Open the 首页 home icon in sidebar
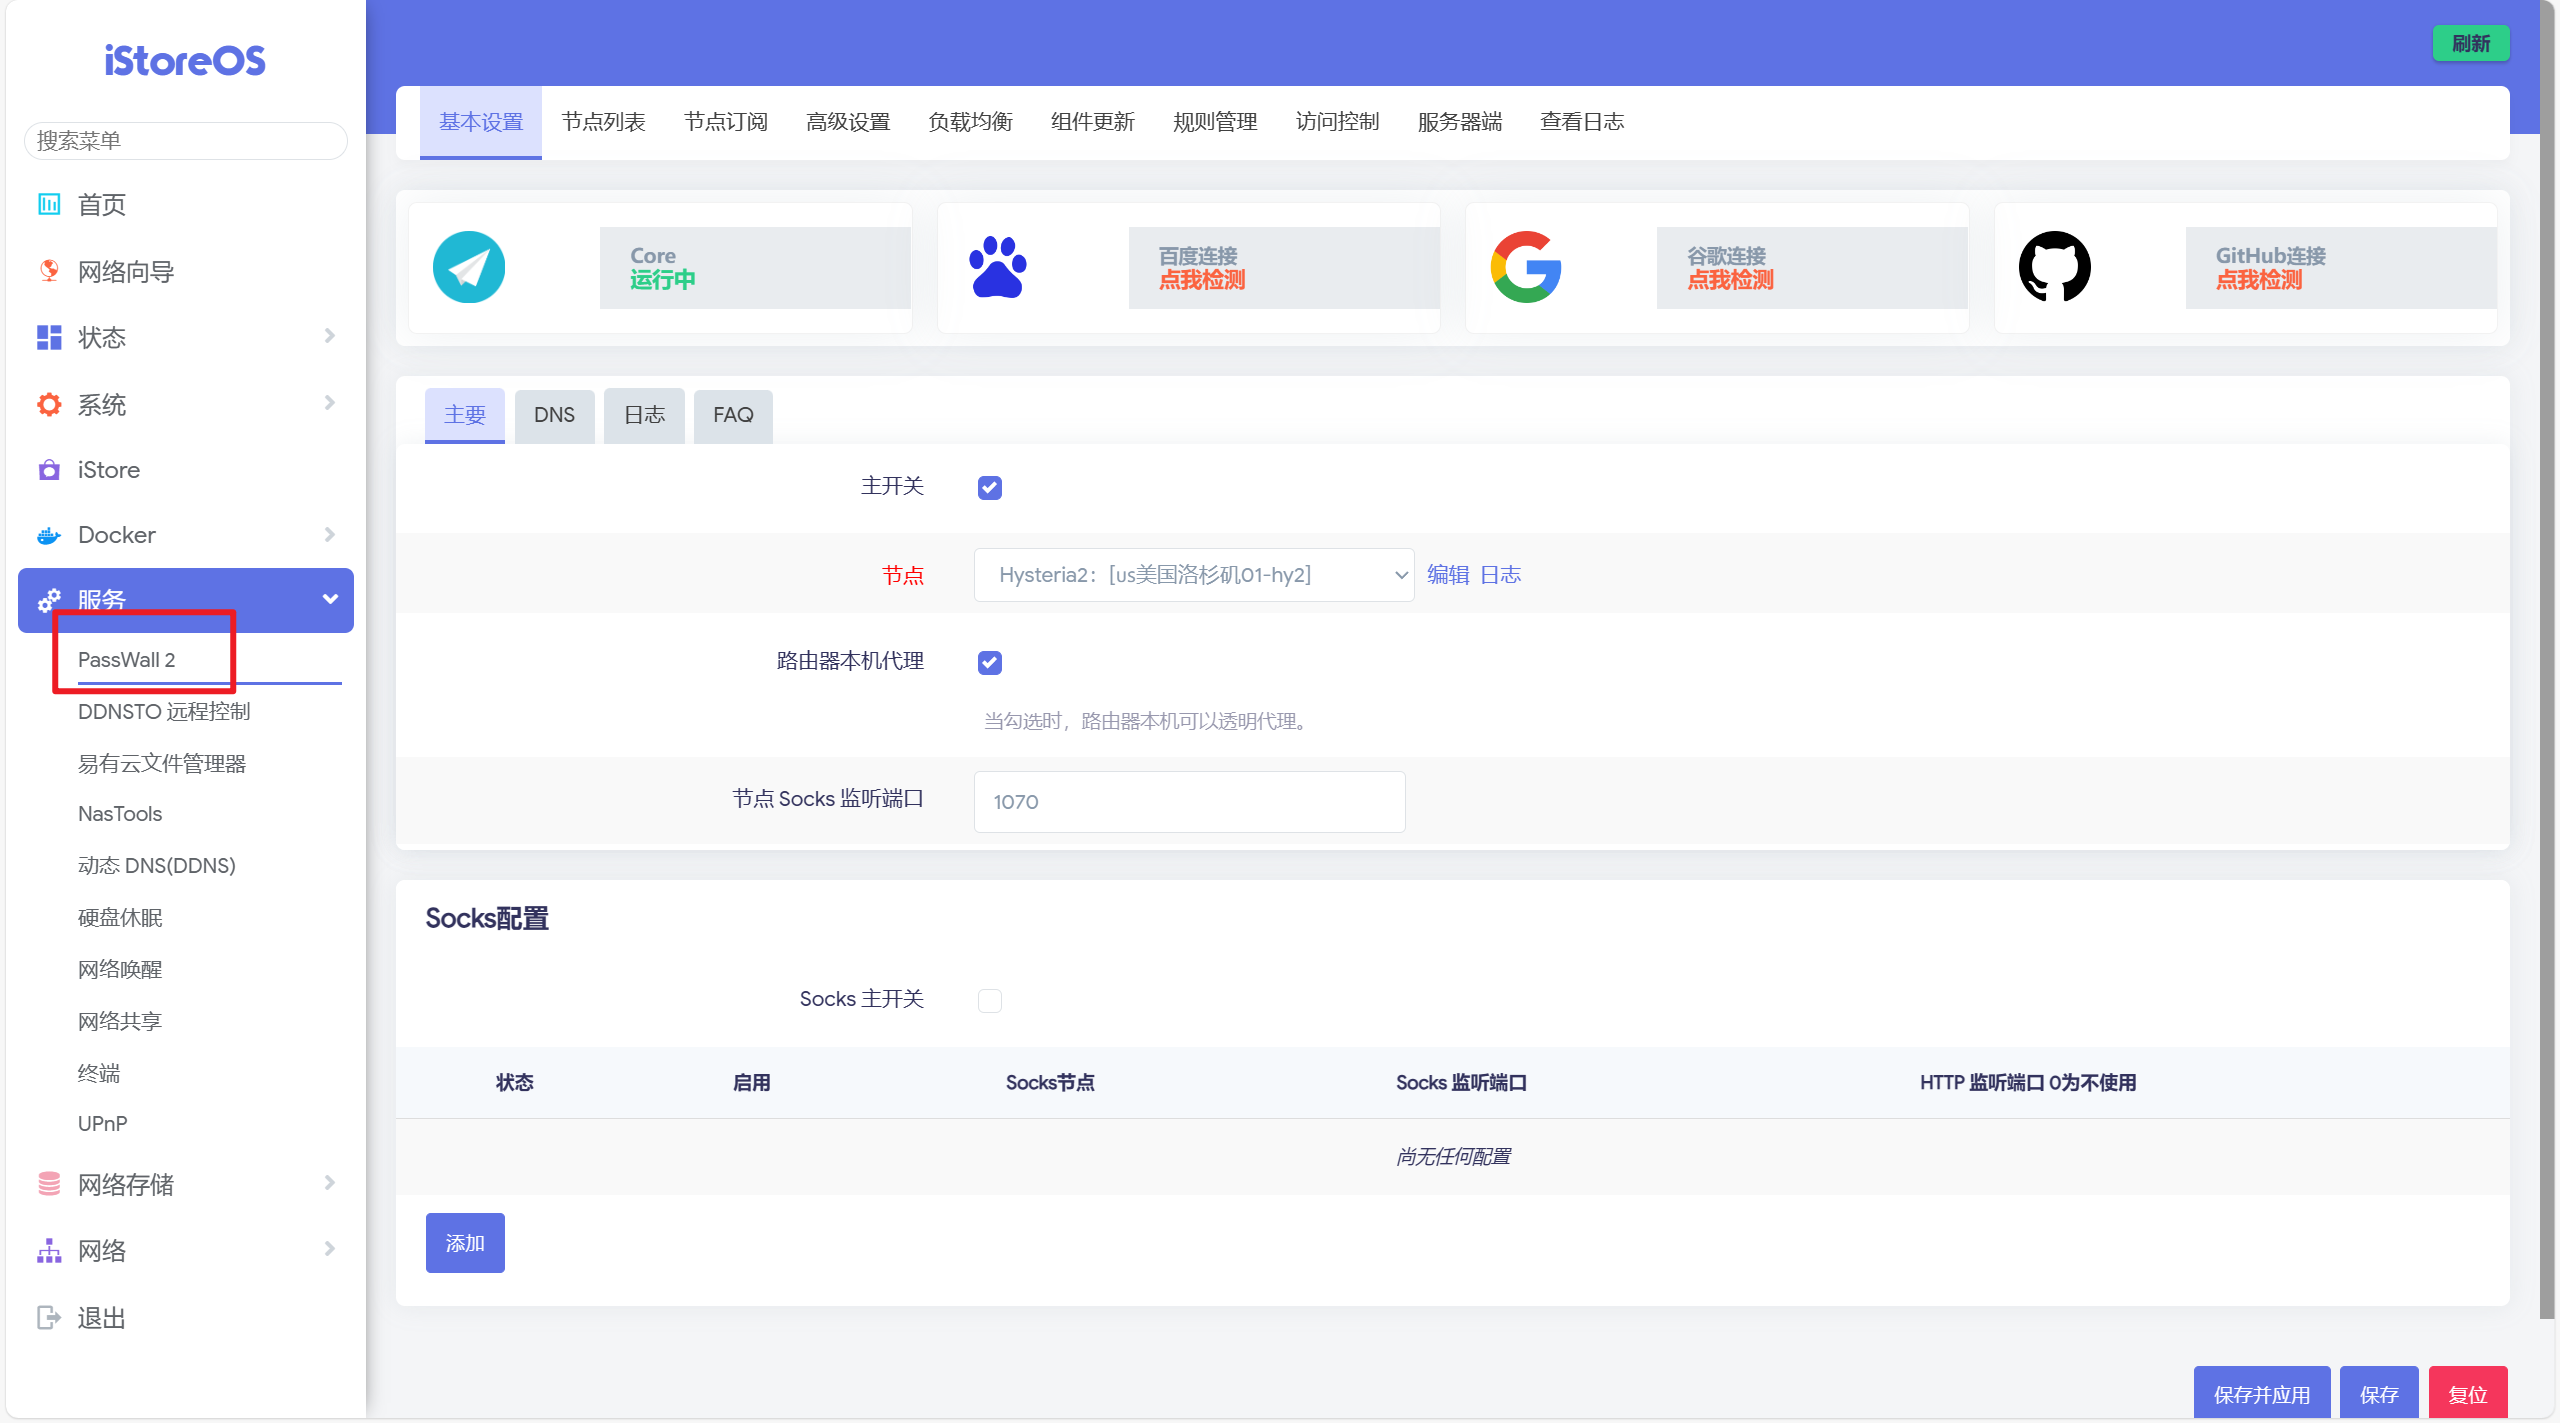This screenshot has height=1423, width=2560. 49,204
